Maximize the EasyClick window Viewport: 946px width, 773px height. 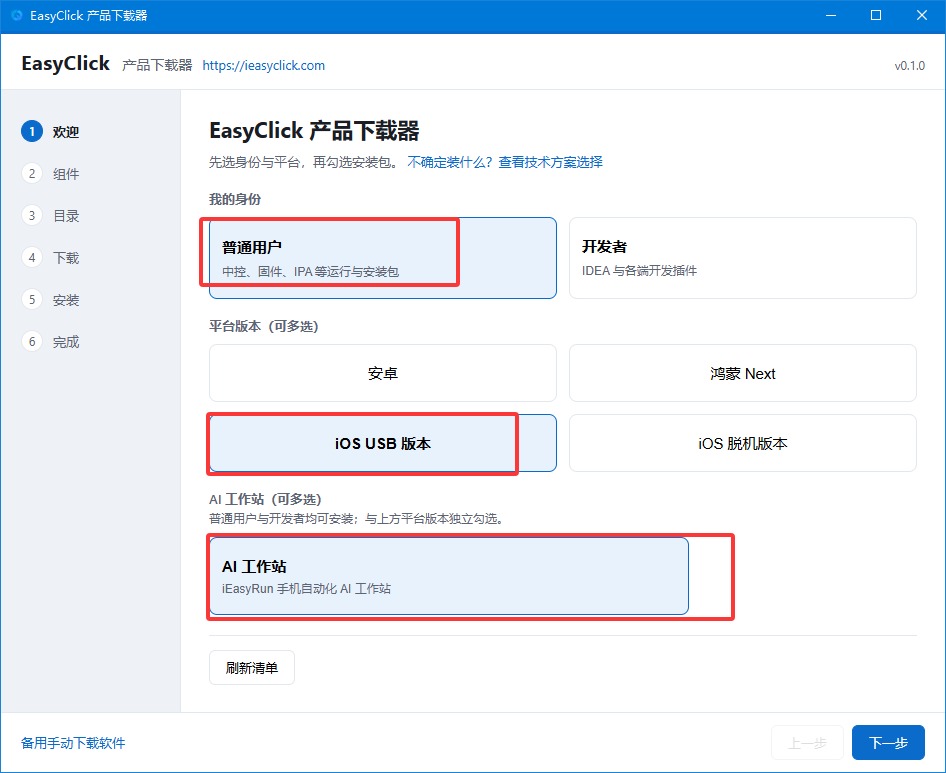coord(876,15)
